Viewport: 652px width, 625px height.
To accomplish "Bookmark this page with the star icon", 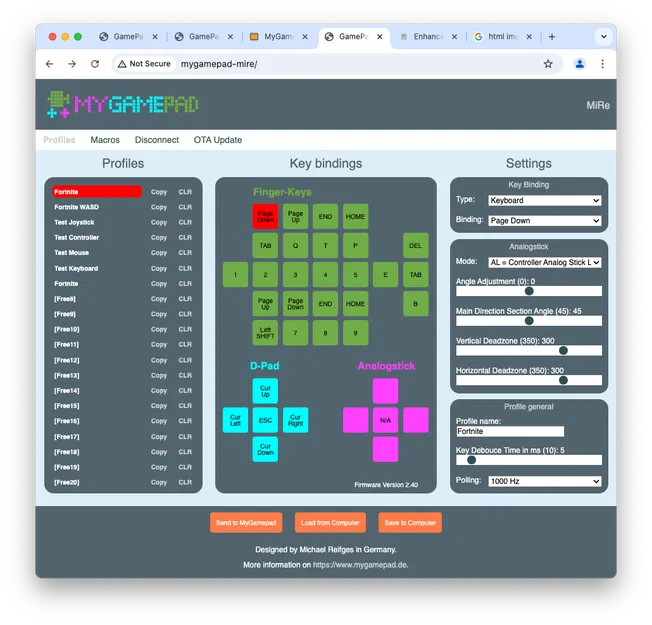I will 548,64.
